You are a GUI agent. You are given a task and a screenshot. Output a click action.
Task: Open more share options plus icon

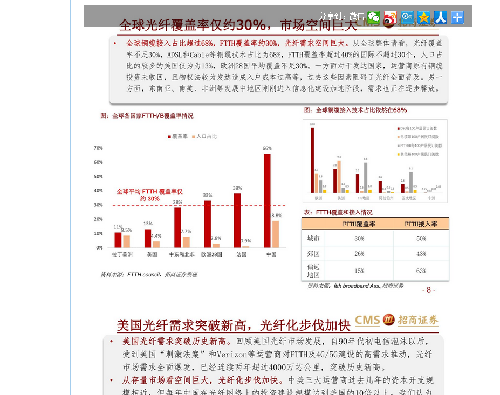(457, 17)
